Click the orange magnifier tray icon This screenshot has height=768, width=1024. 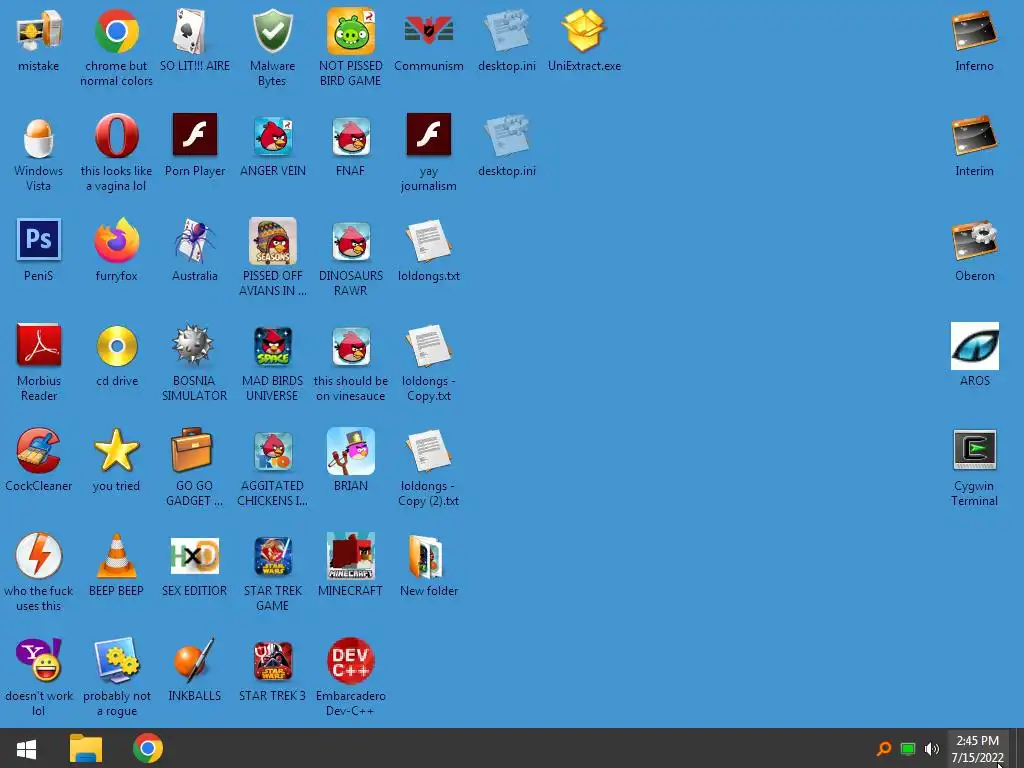coord(884,748)
